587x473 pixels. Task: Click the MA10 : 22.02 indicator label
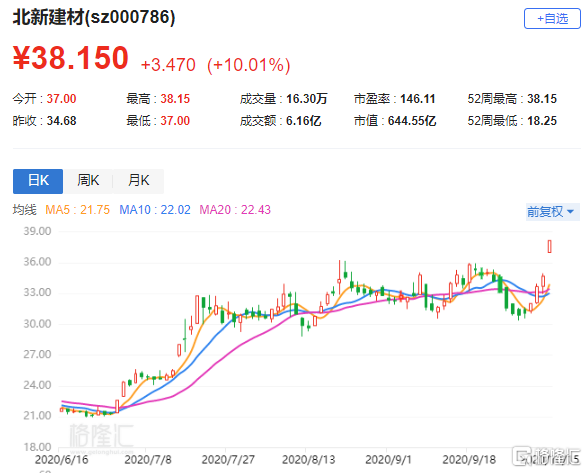[x=155, y=210]
